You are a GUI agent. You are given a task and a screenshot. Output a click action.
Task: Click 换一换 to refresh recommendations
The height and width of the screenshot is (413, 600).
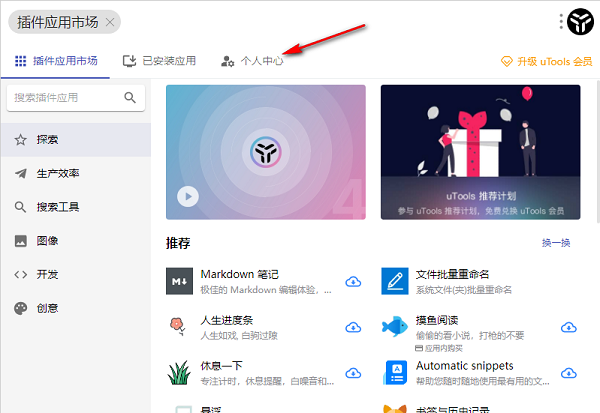[556, 243]
